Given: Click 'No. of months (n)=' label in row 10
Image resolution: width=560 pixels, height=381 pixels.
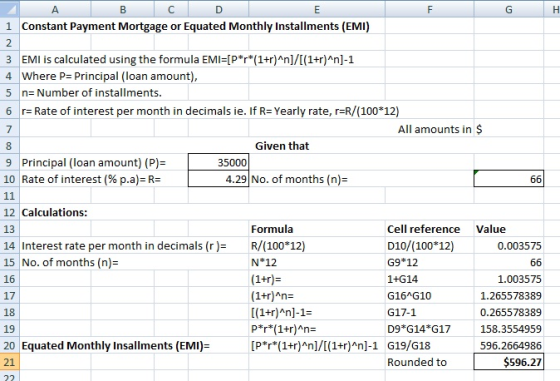Looking at the screenshot, I should 299,179.
